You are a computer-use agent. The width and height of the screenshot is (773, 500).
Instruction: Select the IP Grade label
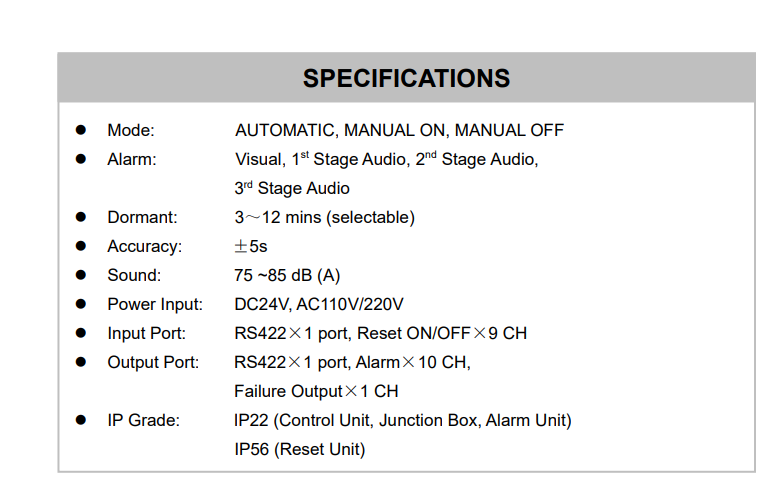click(143, 420)
